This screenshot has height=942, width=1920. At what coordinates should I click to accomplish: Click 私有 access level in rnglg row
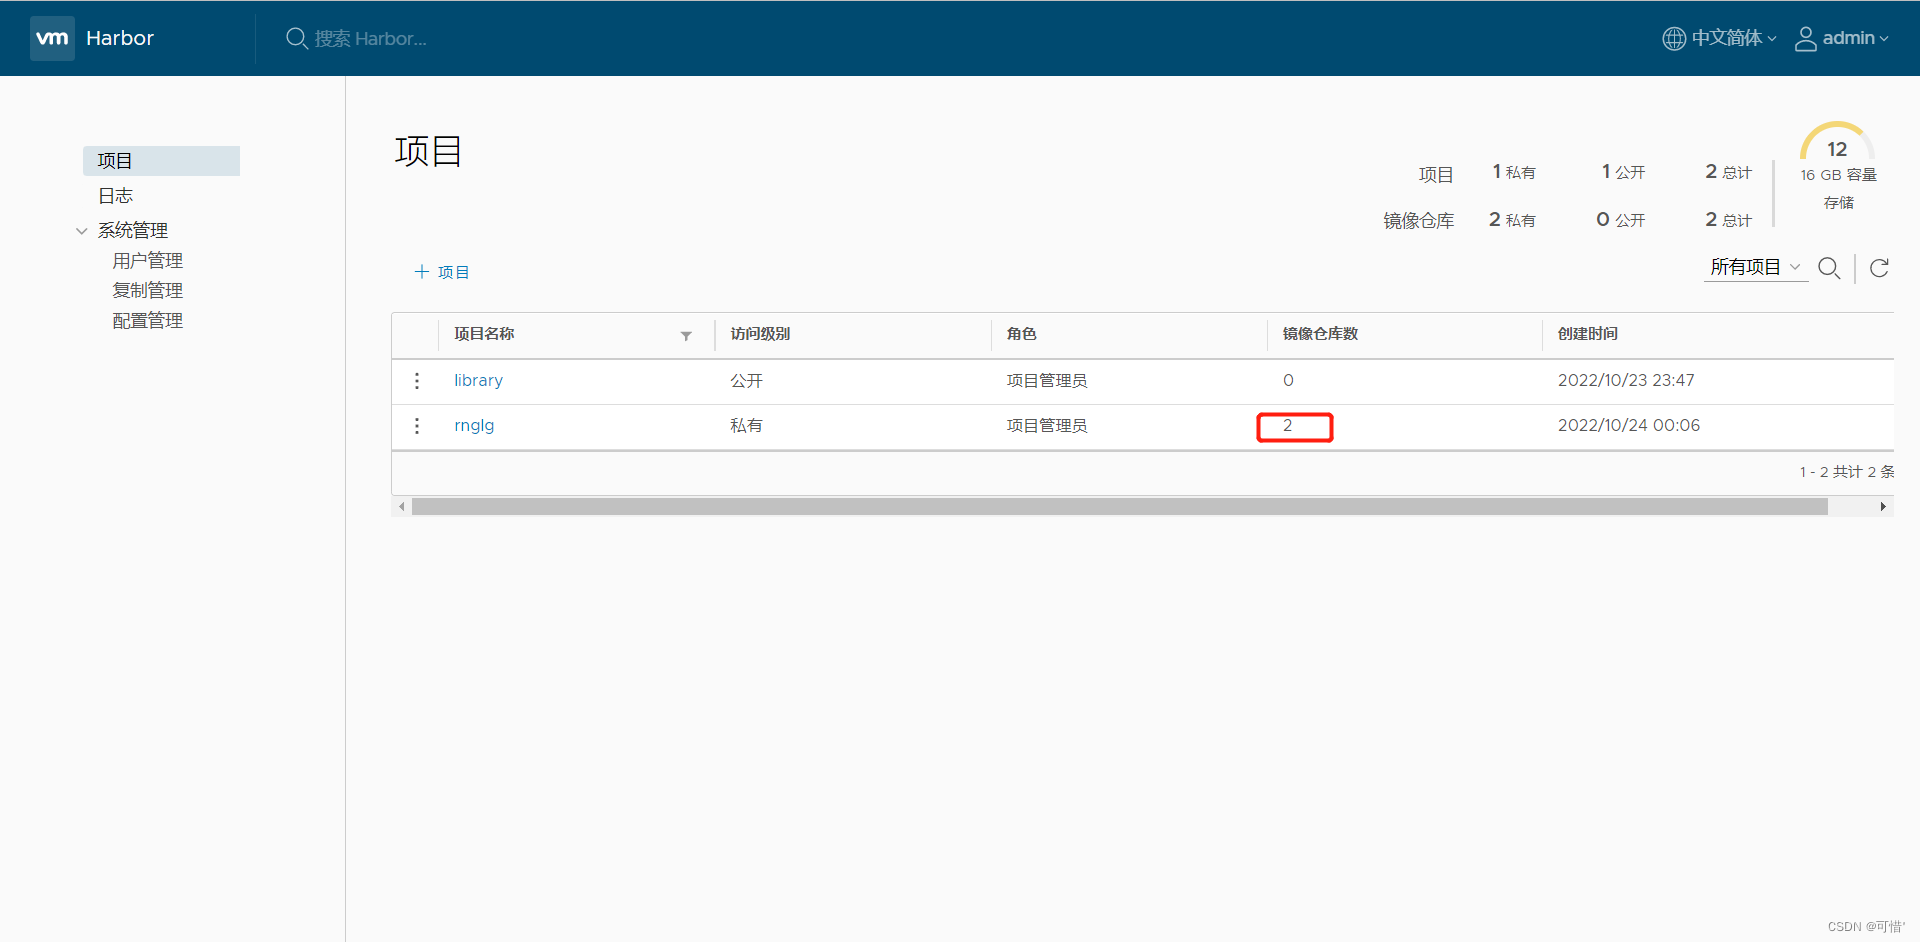point(746,426)
